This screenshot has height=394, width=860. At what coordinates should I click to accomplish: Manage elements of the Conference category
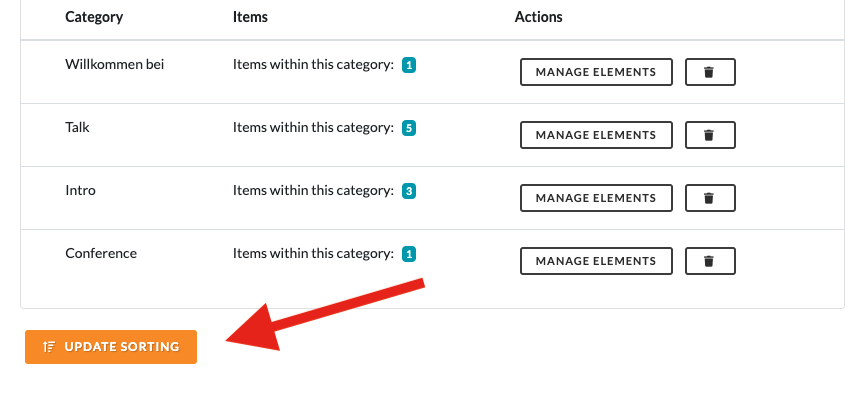pos(596,261)
